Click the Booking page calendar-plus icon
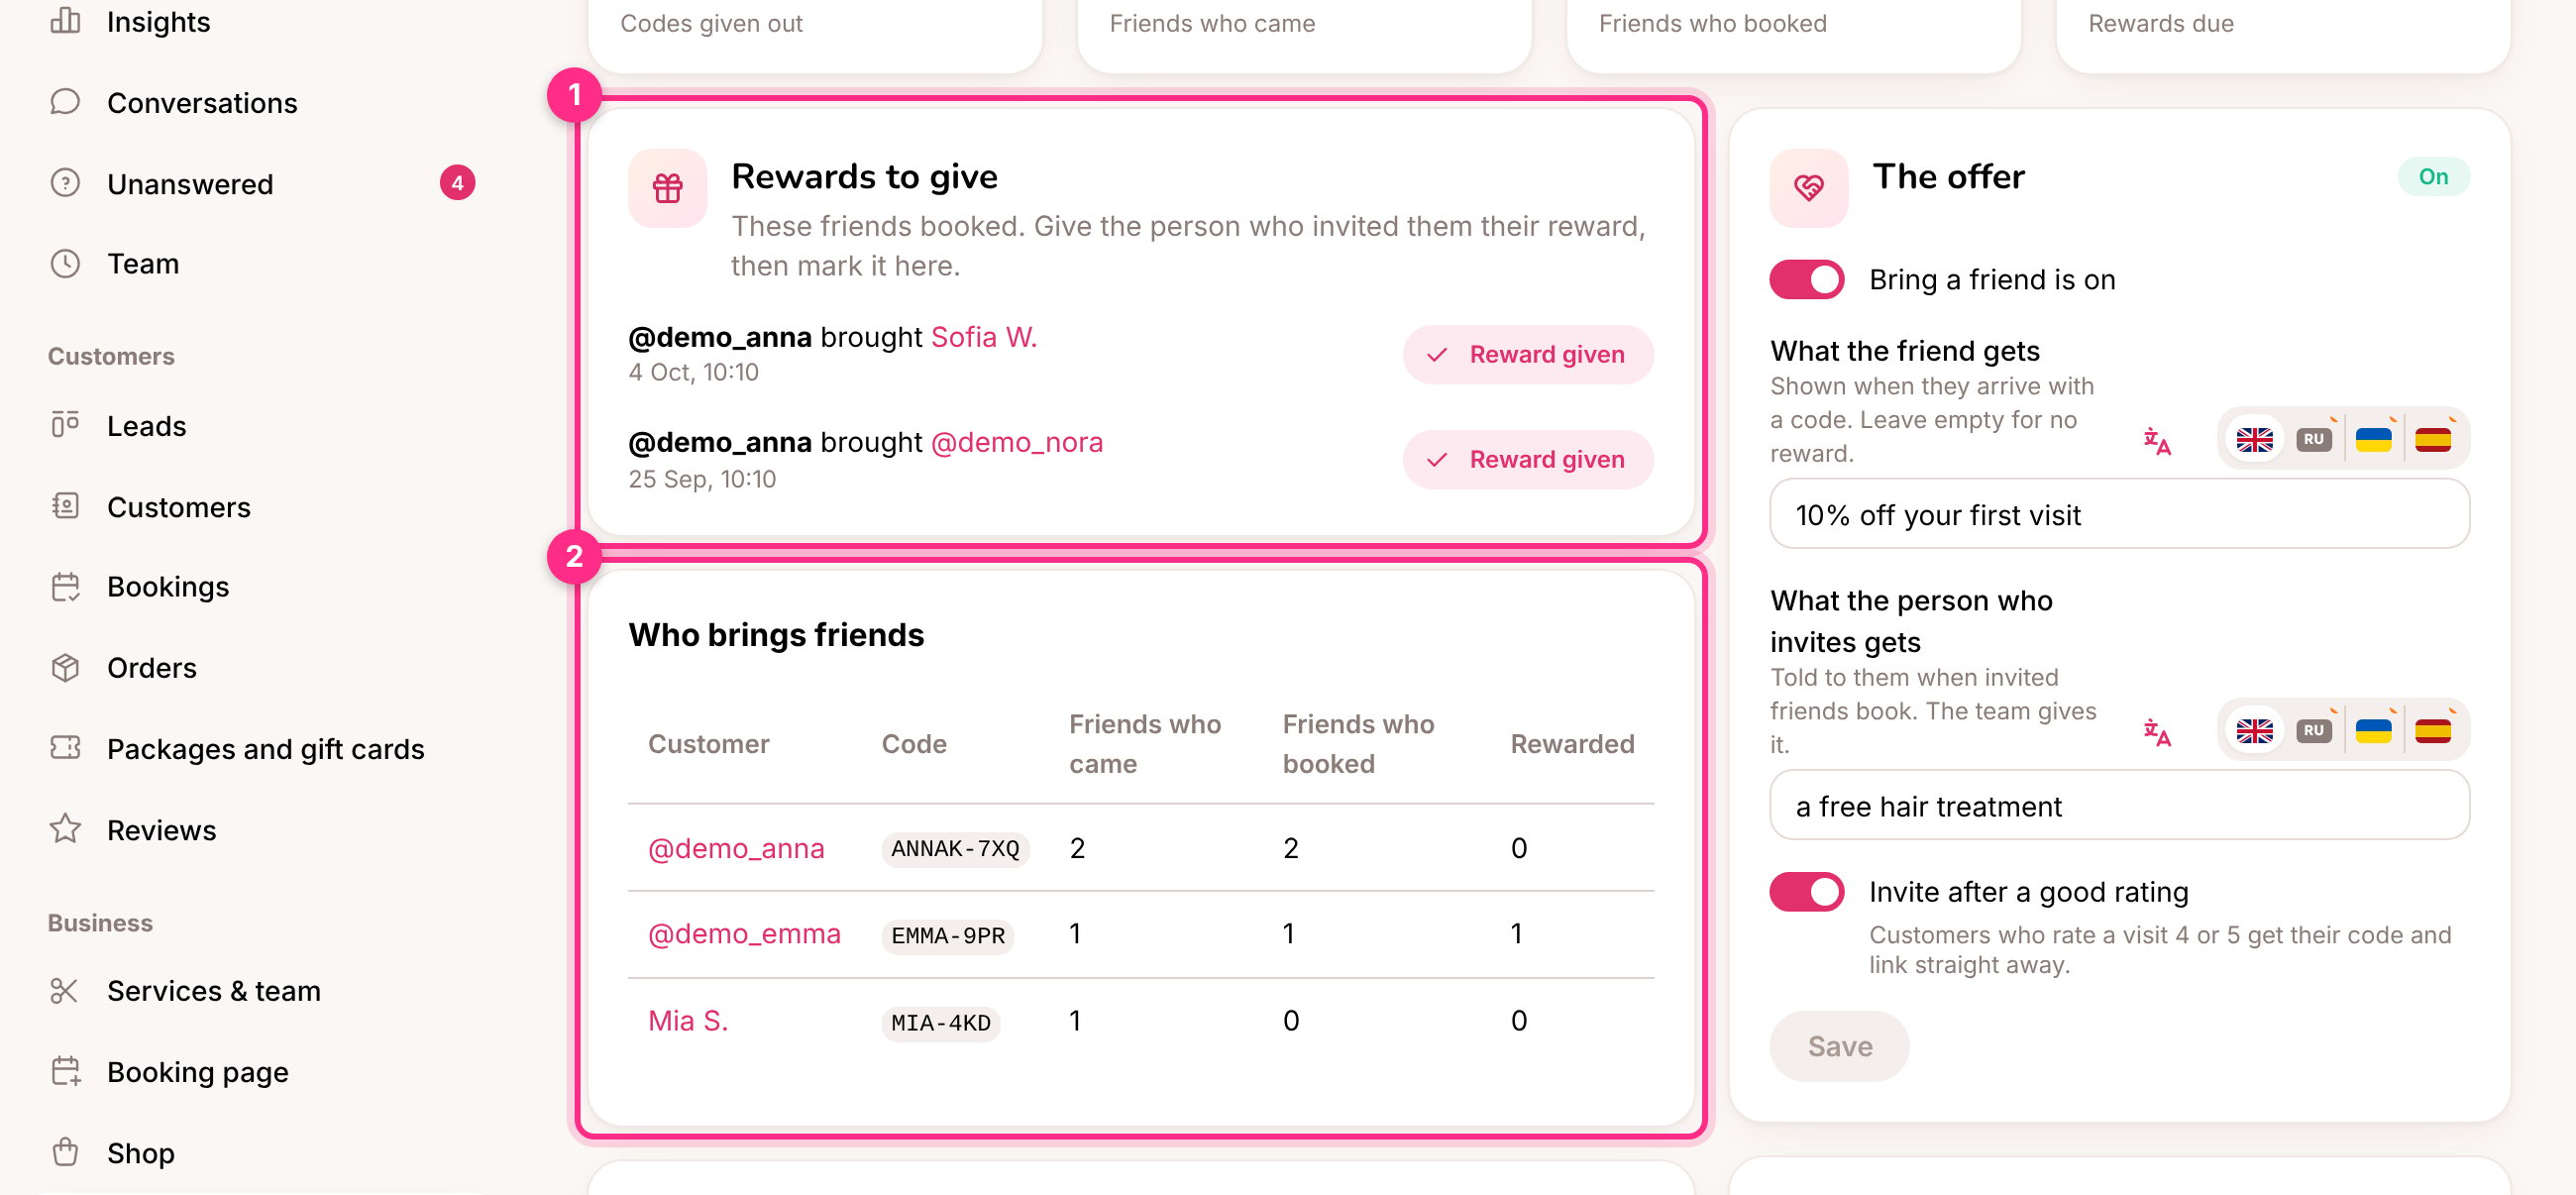 pyautogui.click(x=65, y=1072)
